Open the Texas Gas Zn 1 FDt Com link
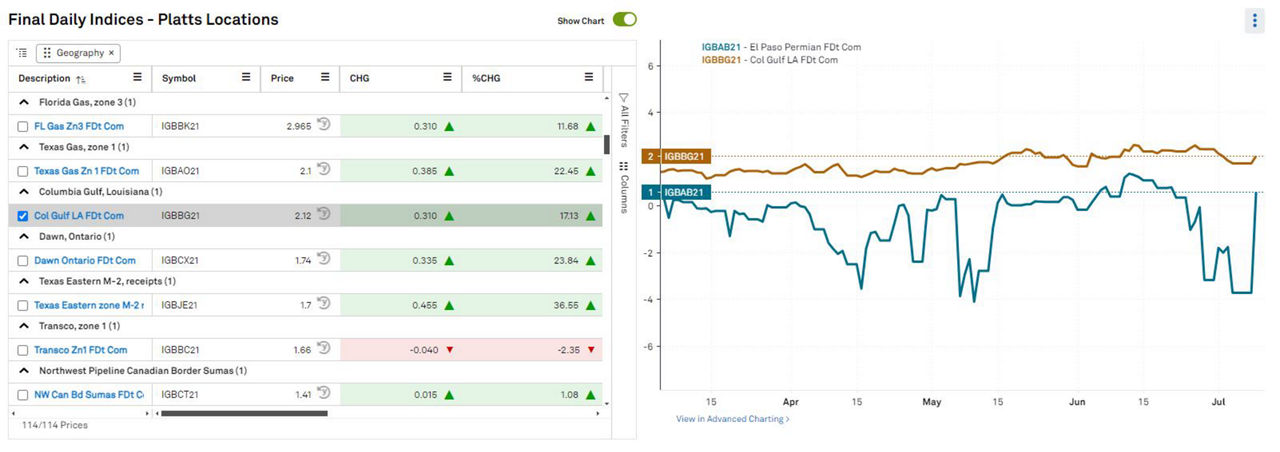 pyautogui.click(x=86, y=171)
